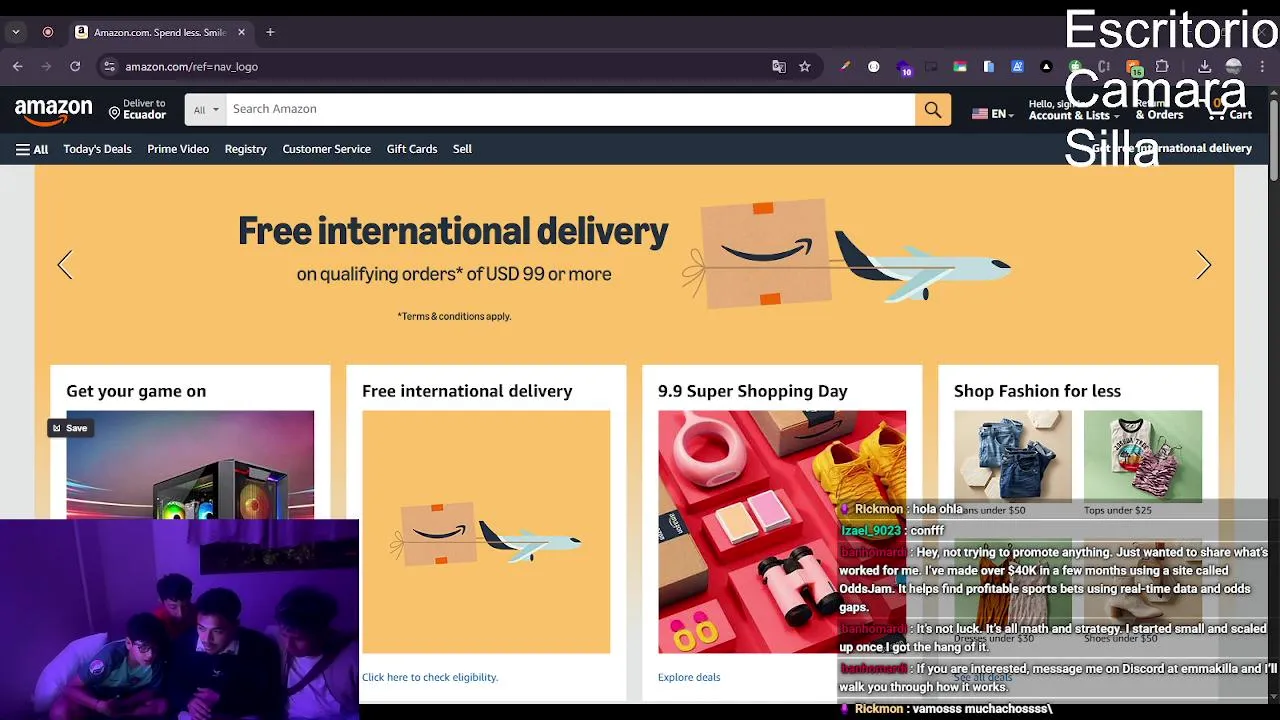Screen dimensions: 1280x720
Task: Click the black triangle extension icon
Action: tap(1046, 66)
